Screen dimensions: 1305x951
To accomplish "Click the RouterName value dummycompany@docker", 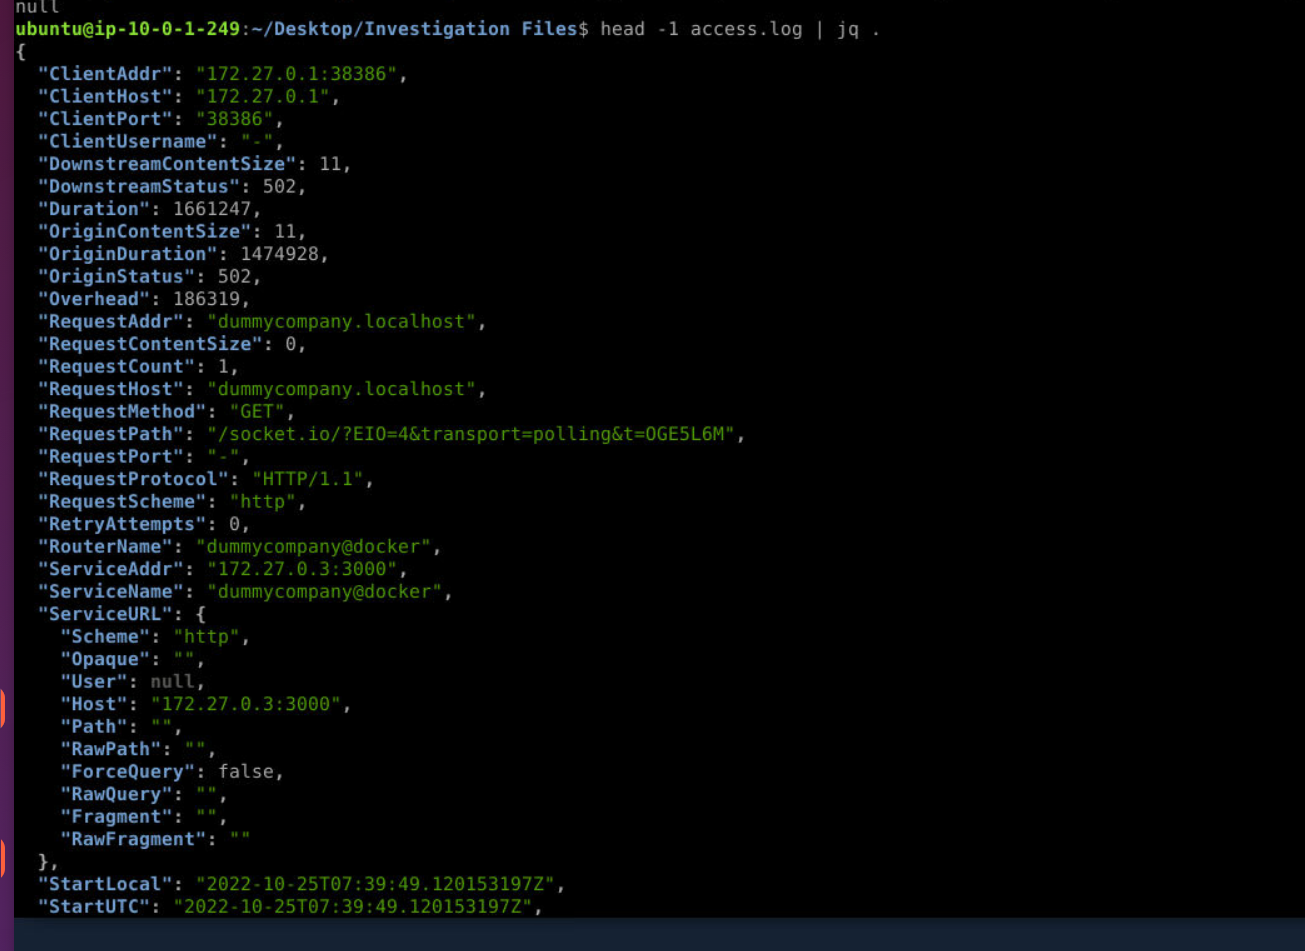I will click(318, 547).
